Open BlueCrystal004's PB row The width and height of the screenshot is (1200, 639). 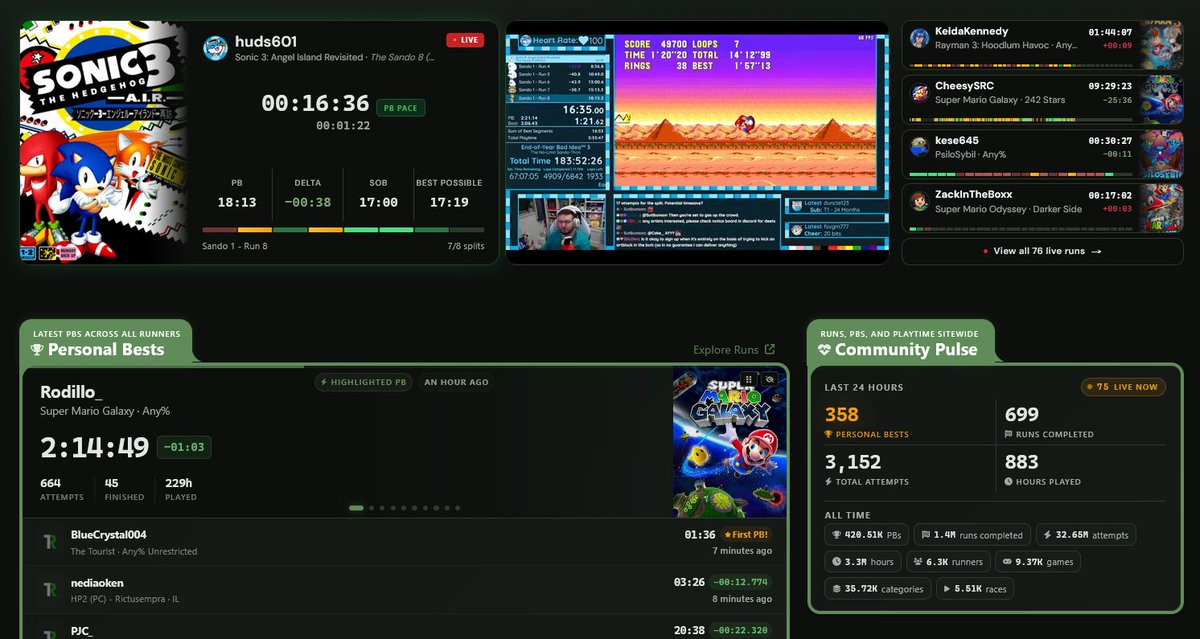point(405,542)
